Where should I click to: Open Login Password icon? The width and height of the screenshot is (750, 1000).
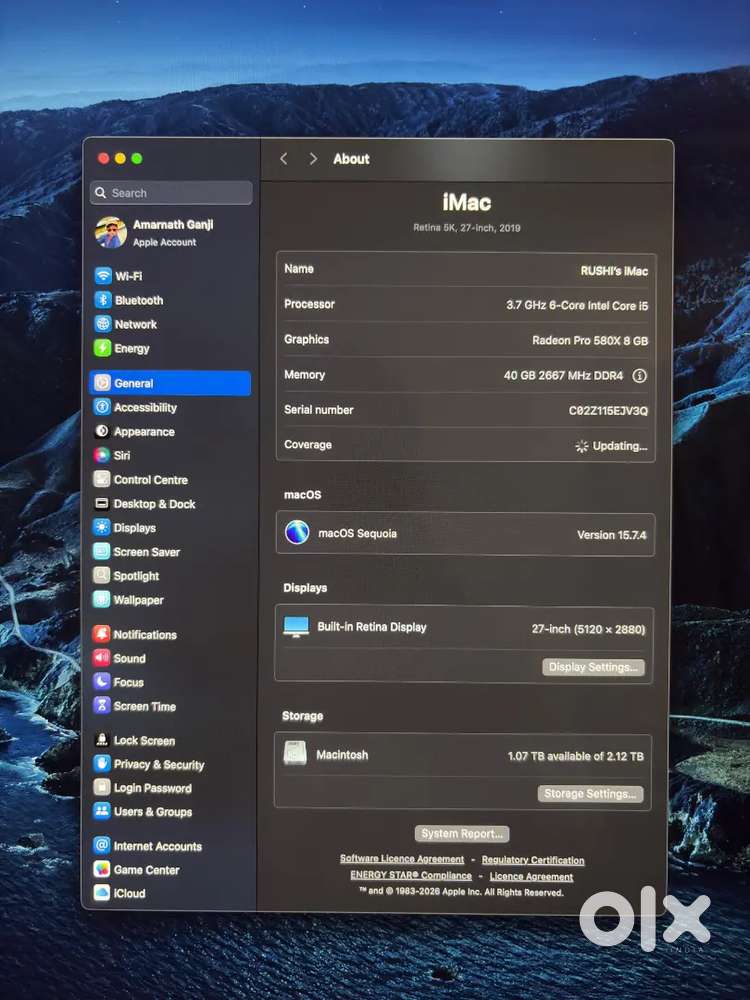point(101,787)
